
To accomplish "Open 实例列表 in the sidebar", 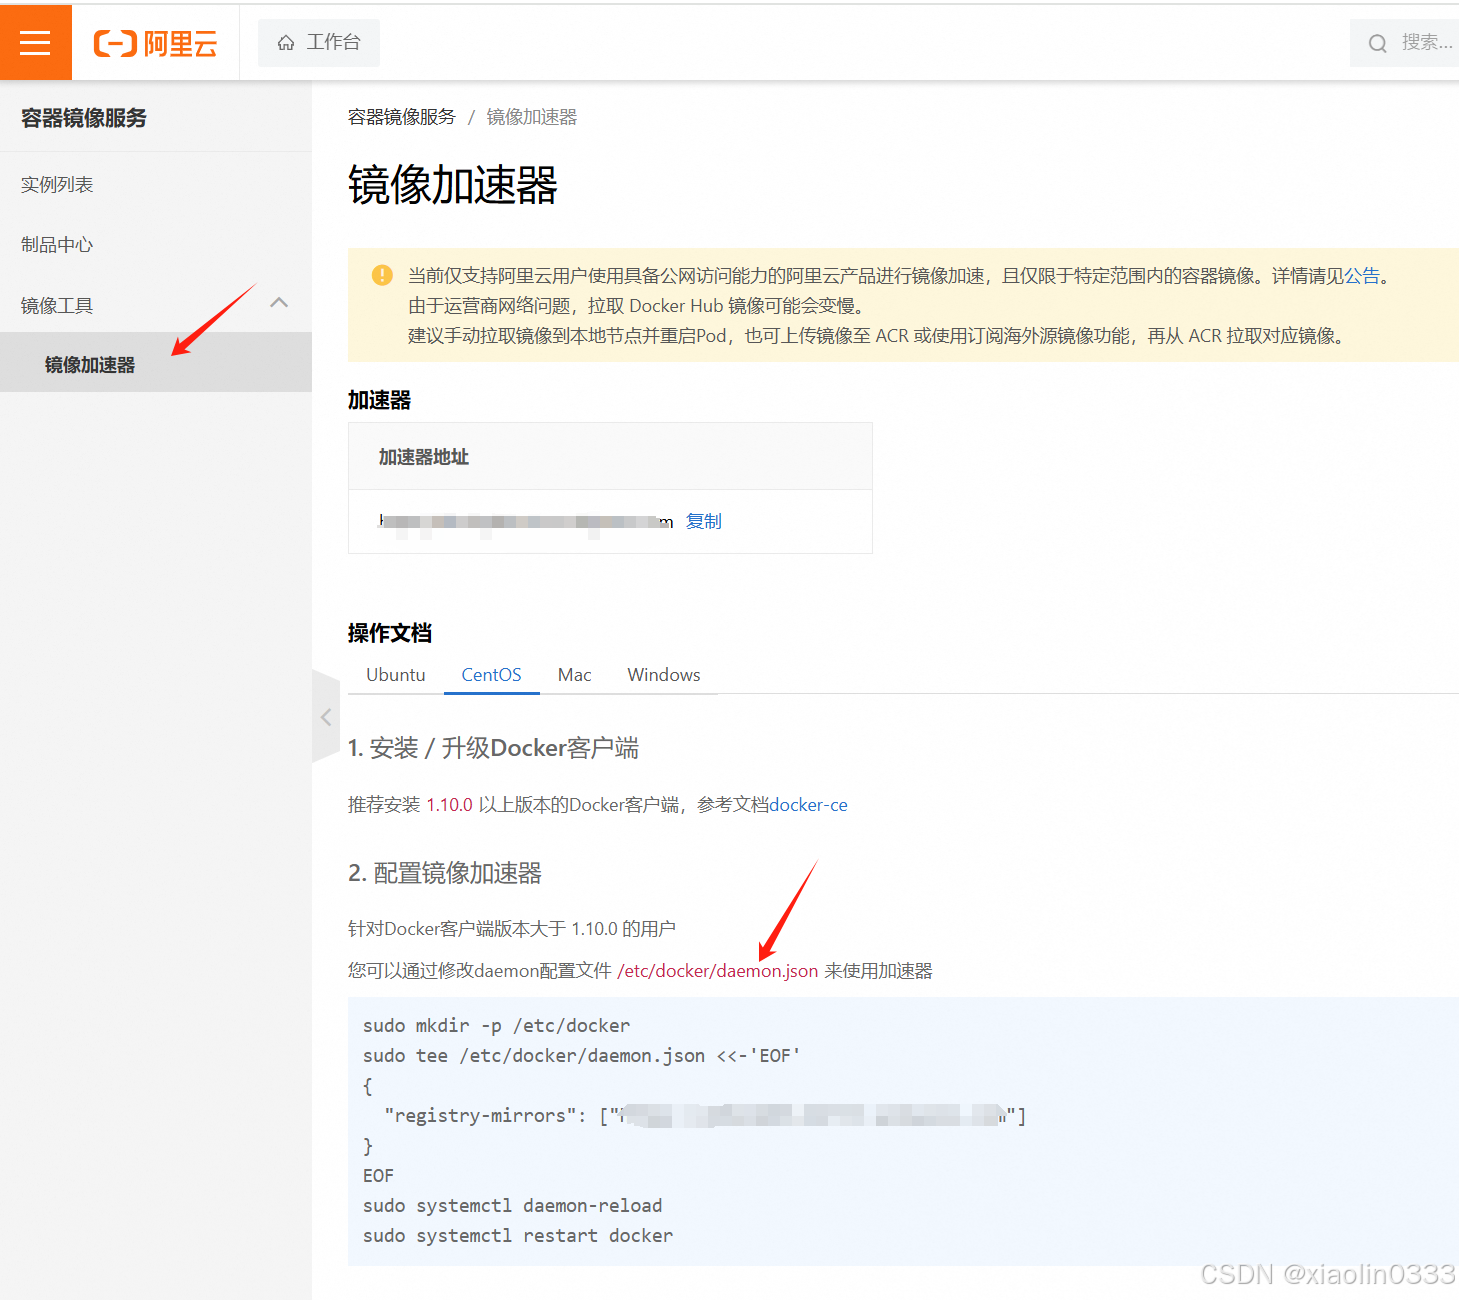I will 57,185.
